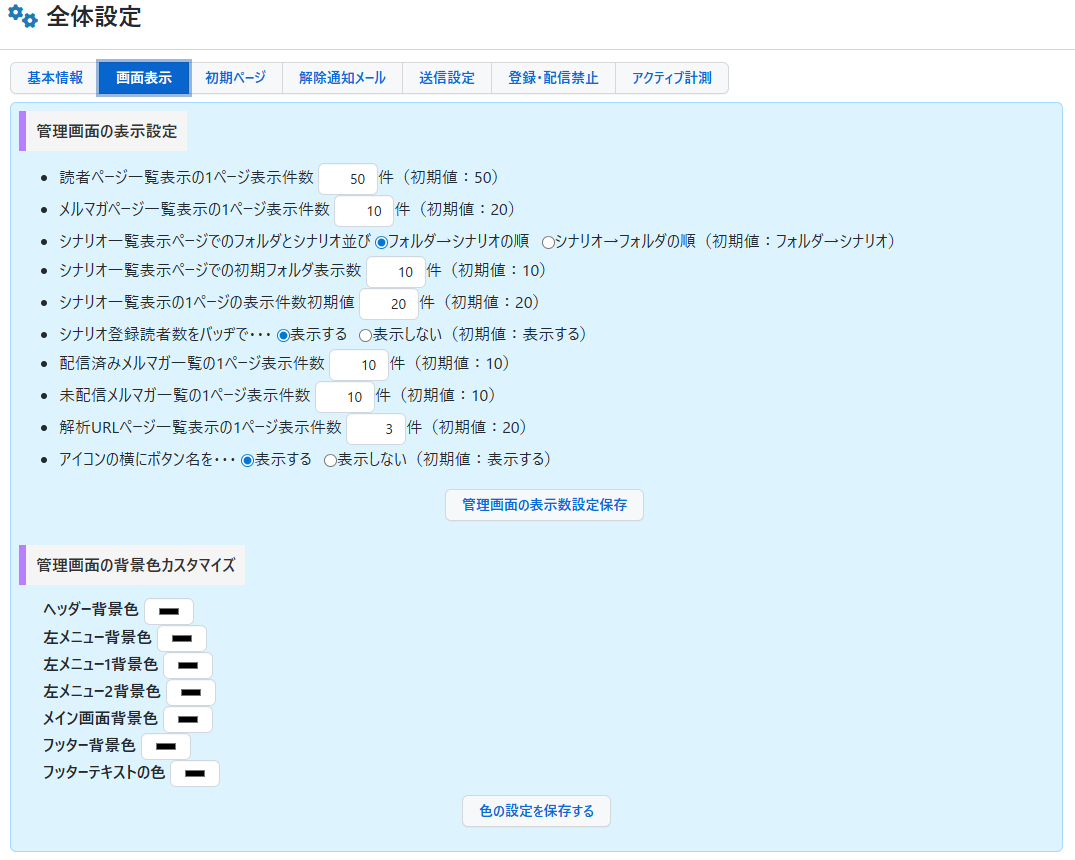Open the フッターテキストの色 color picker

pos(195,773)
